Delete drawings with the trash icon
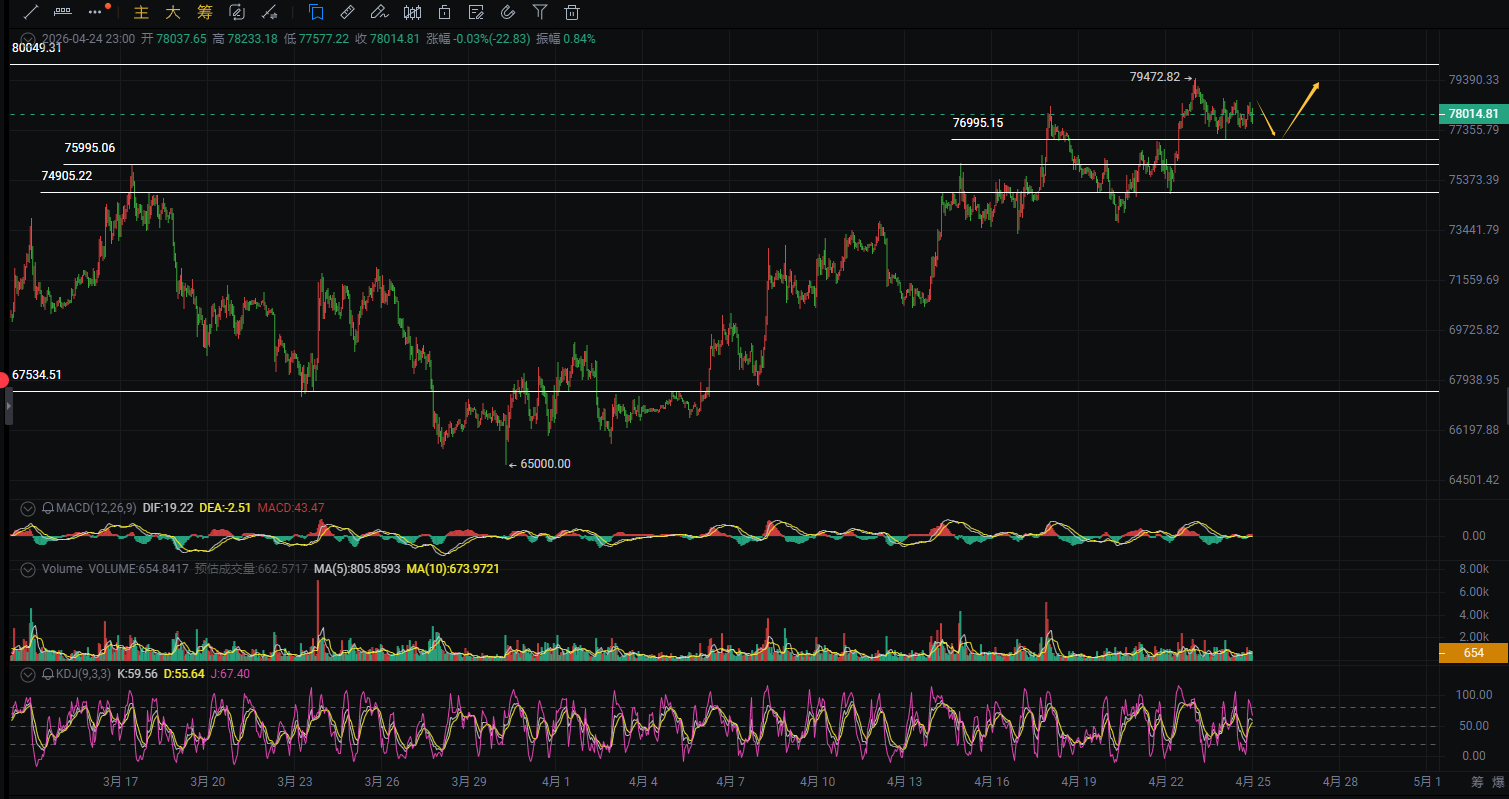The height and width of the screenshot is (799, 1509). click(572, 13)
